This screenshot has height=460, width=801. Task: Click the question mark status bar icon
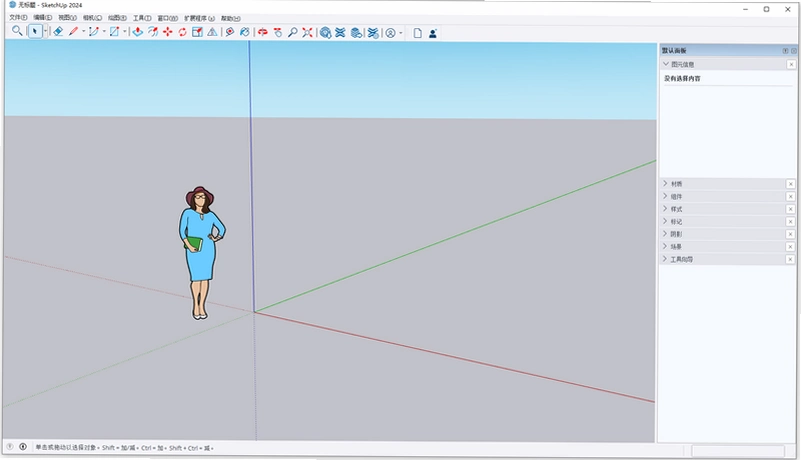point(10,447)
